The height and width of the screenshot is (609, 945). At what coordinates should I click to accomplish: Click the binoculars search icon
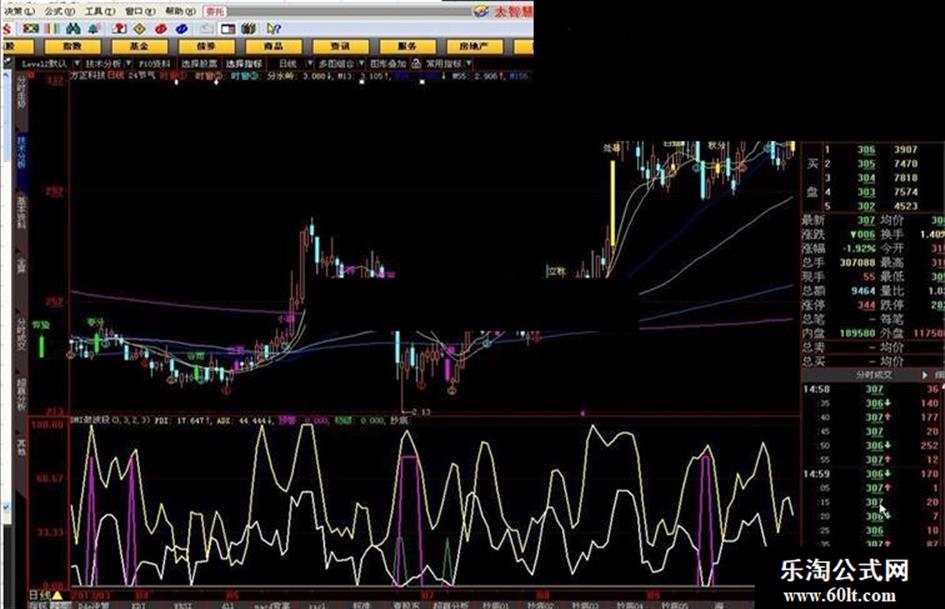point(74,28)
